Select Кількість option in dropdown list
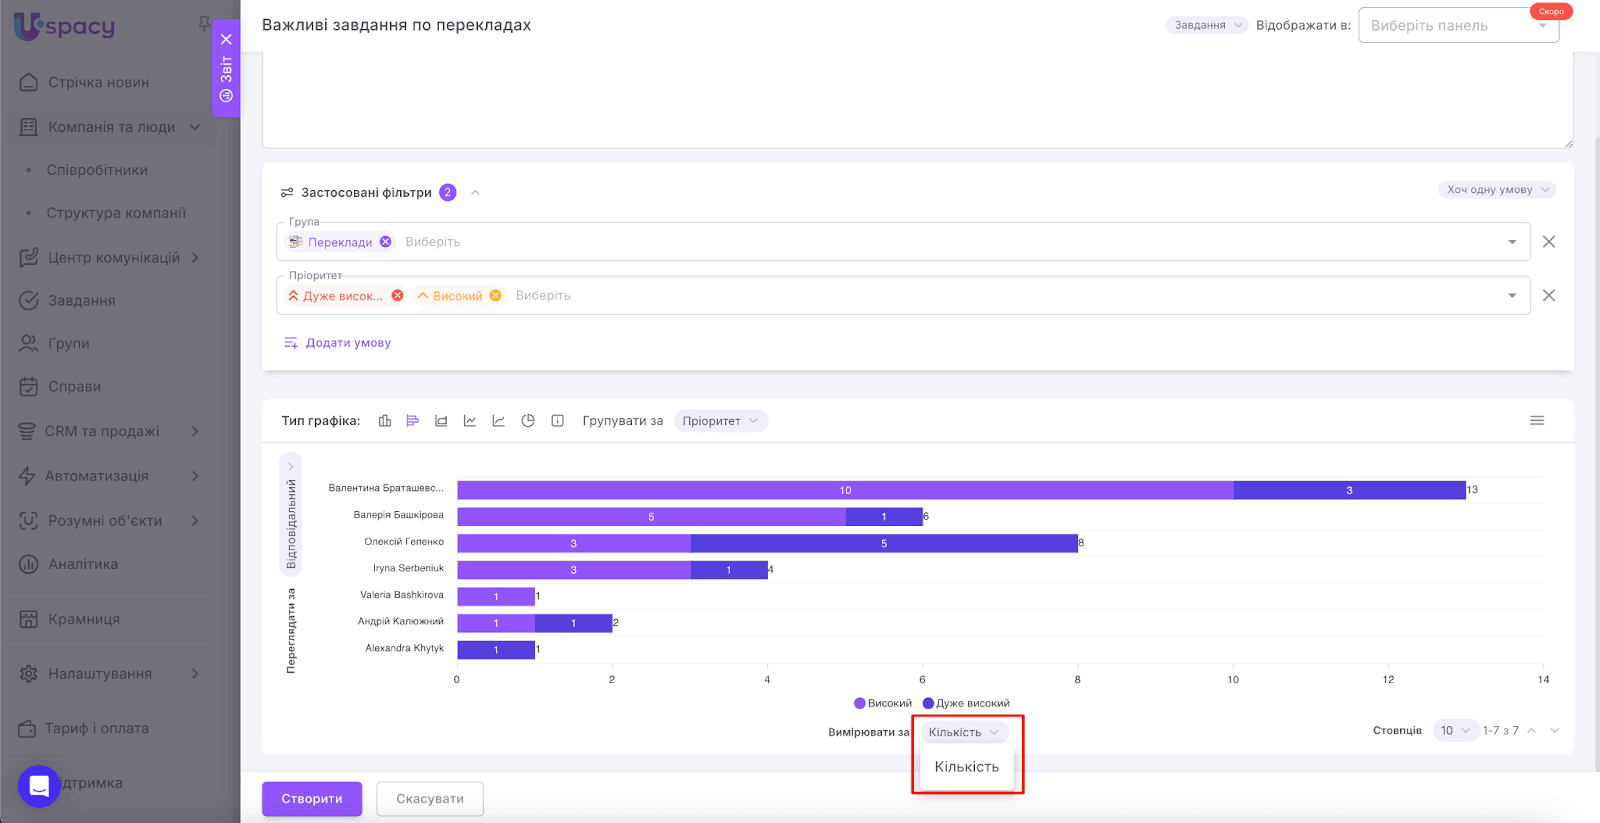This screenshot has width=1600, height=823. pyautogui.click(x=966, y=767)
